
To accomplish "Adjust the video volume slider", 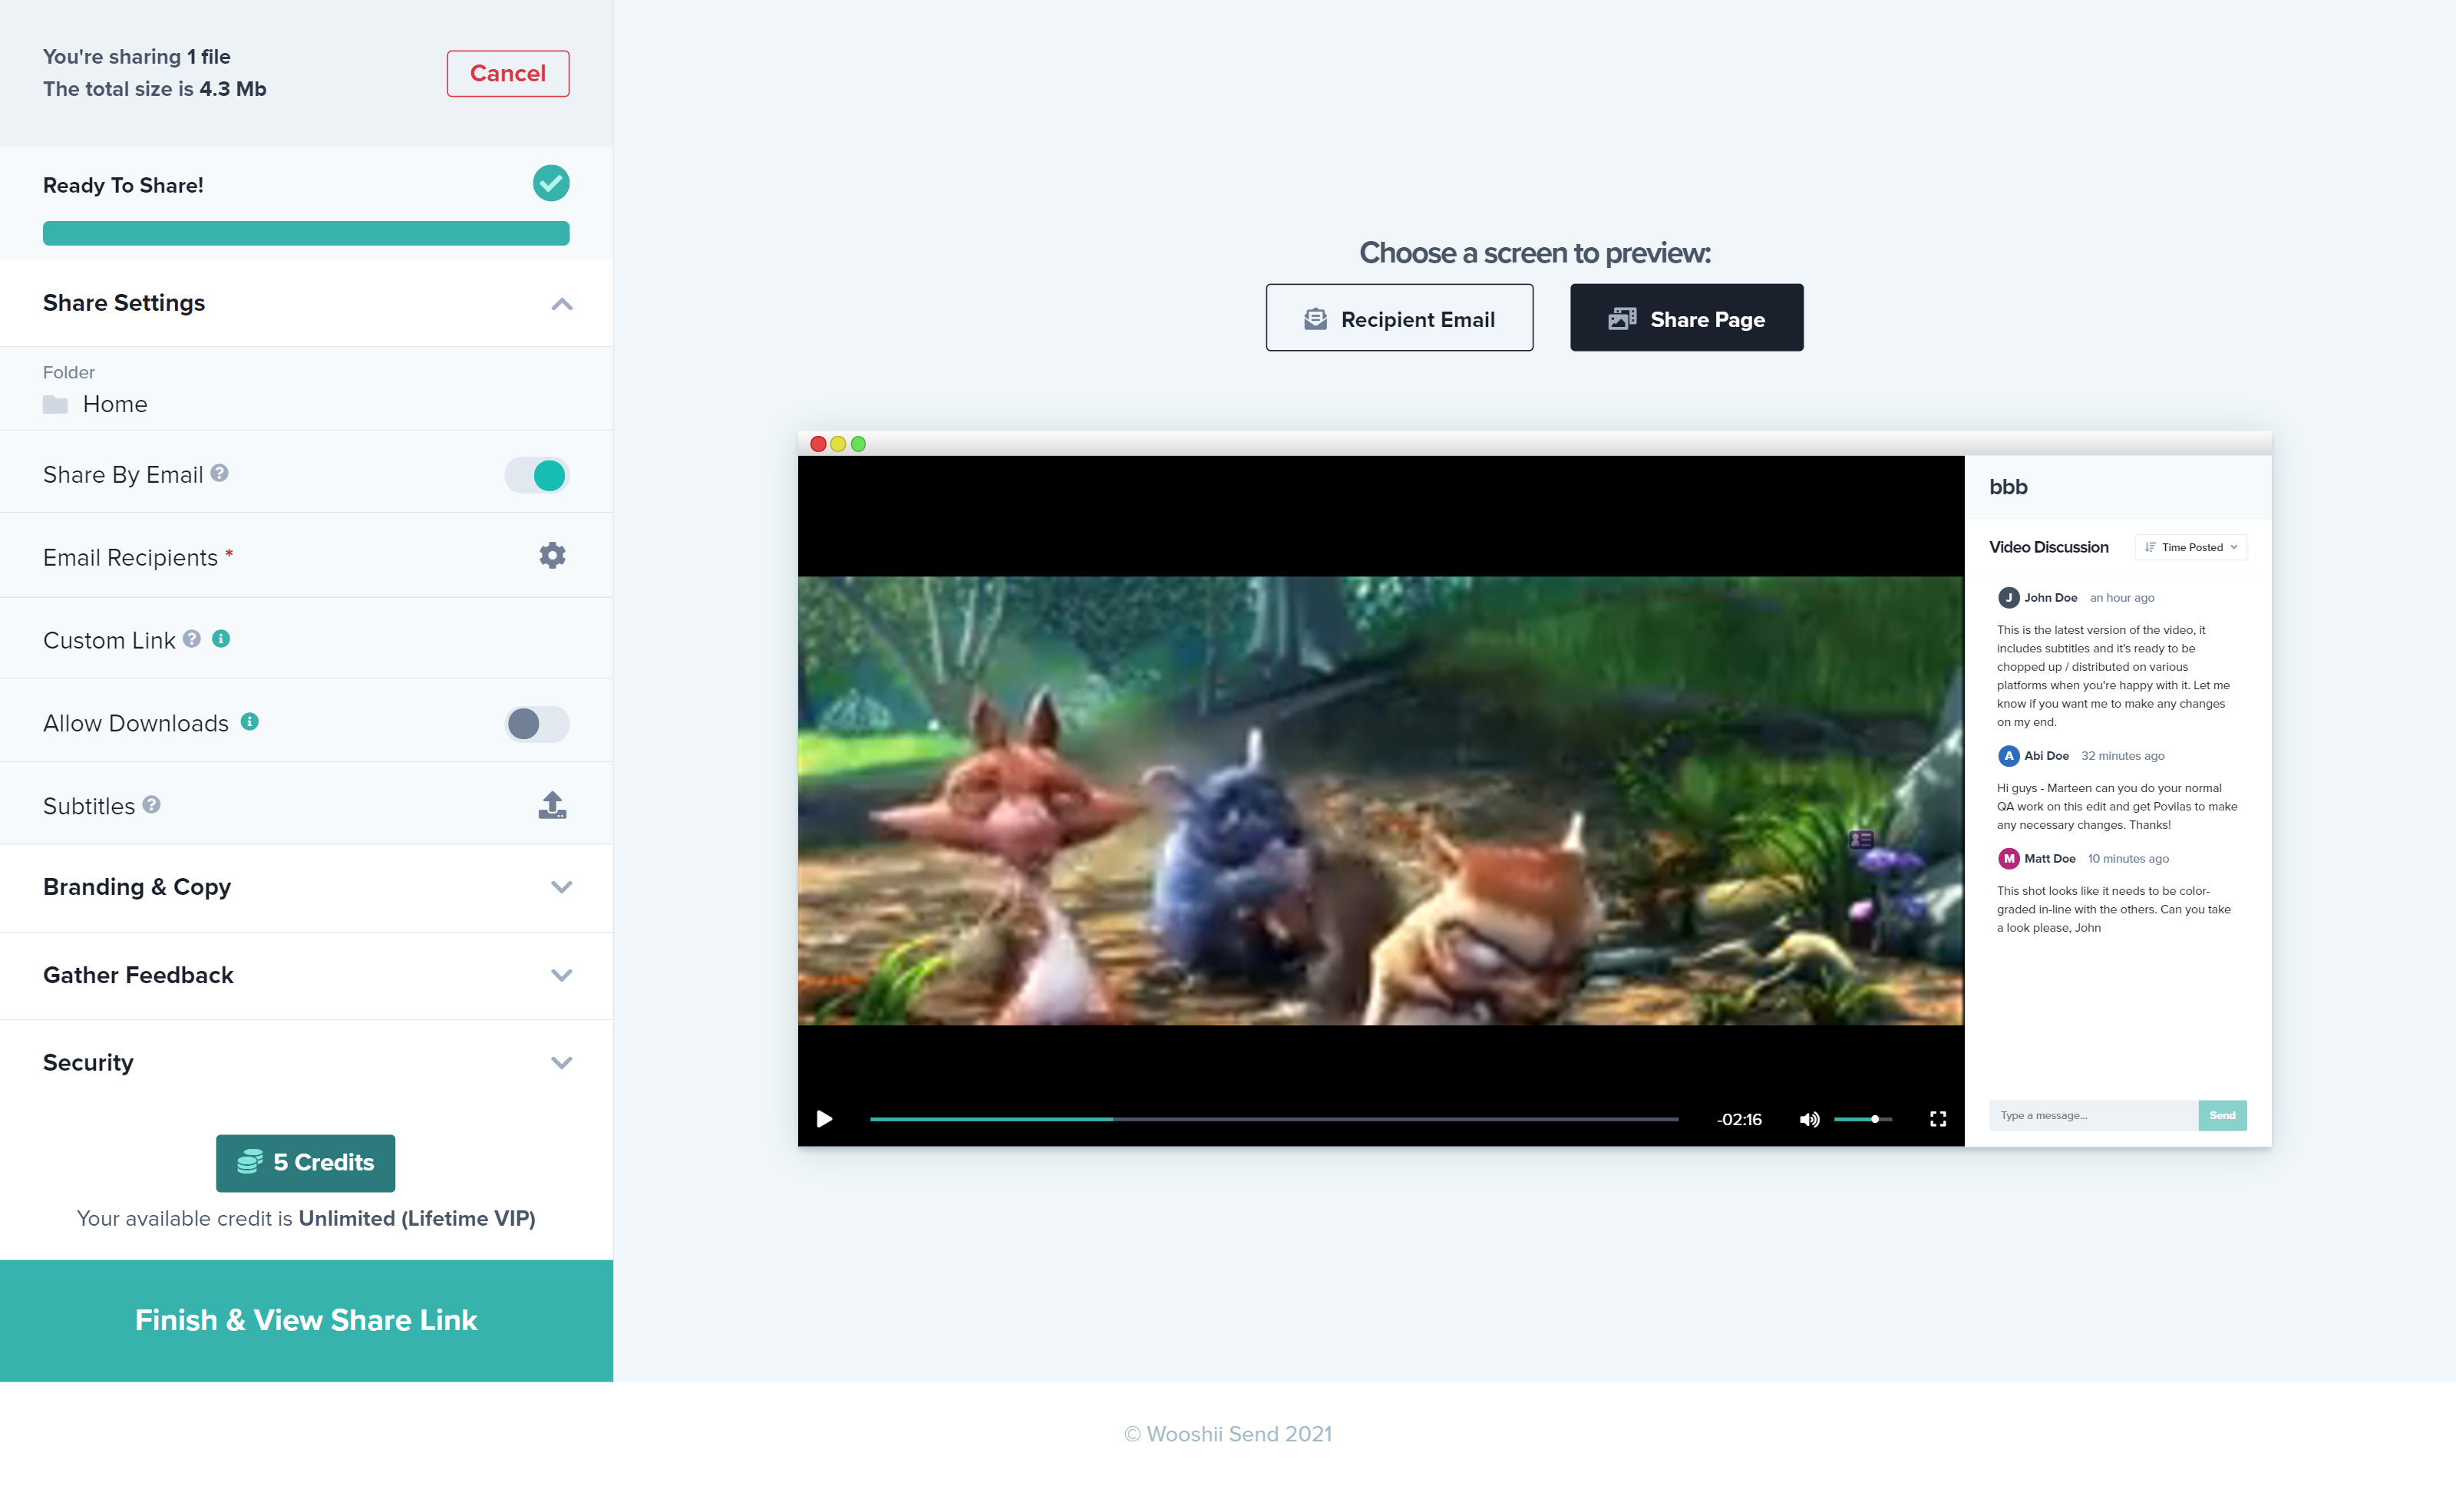I will [x=1862, y=1119].
